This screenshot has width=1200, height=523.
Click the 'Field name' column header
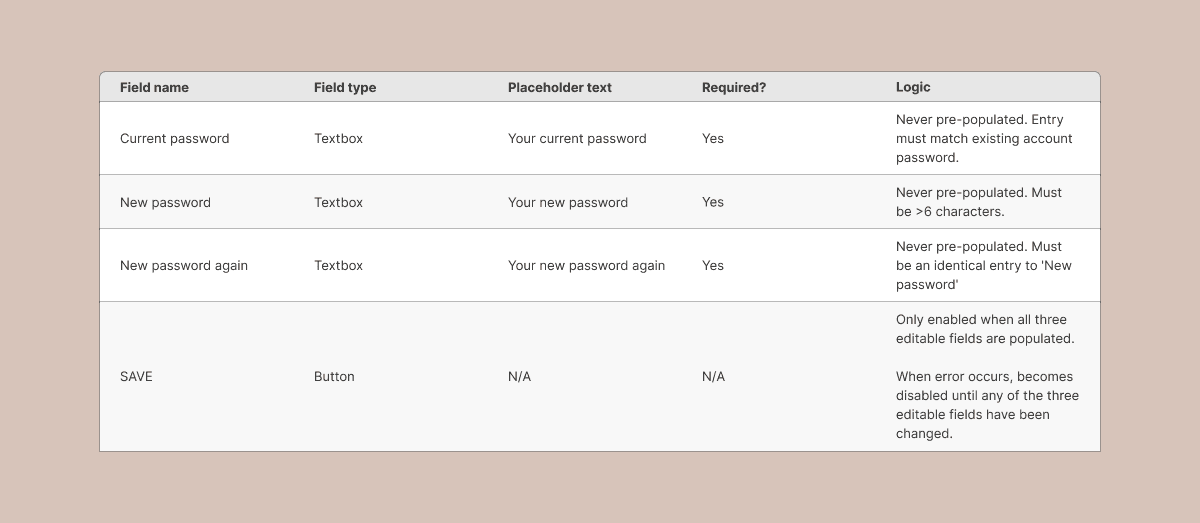point(154,87)
